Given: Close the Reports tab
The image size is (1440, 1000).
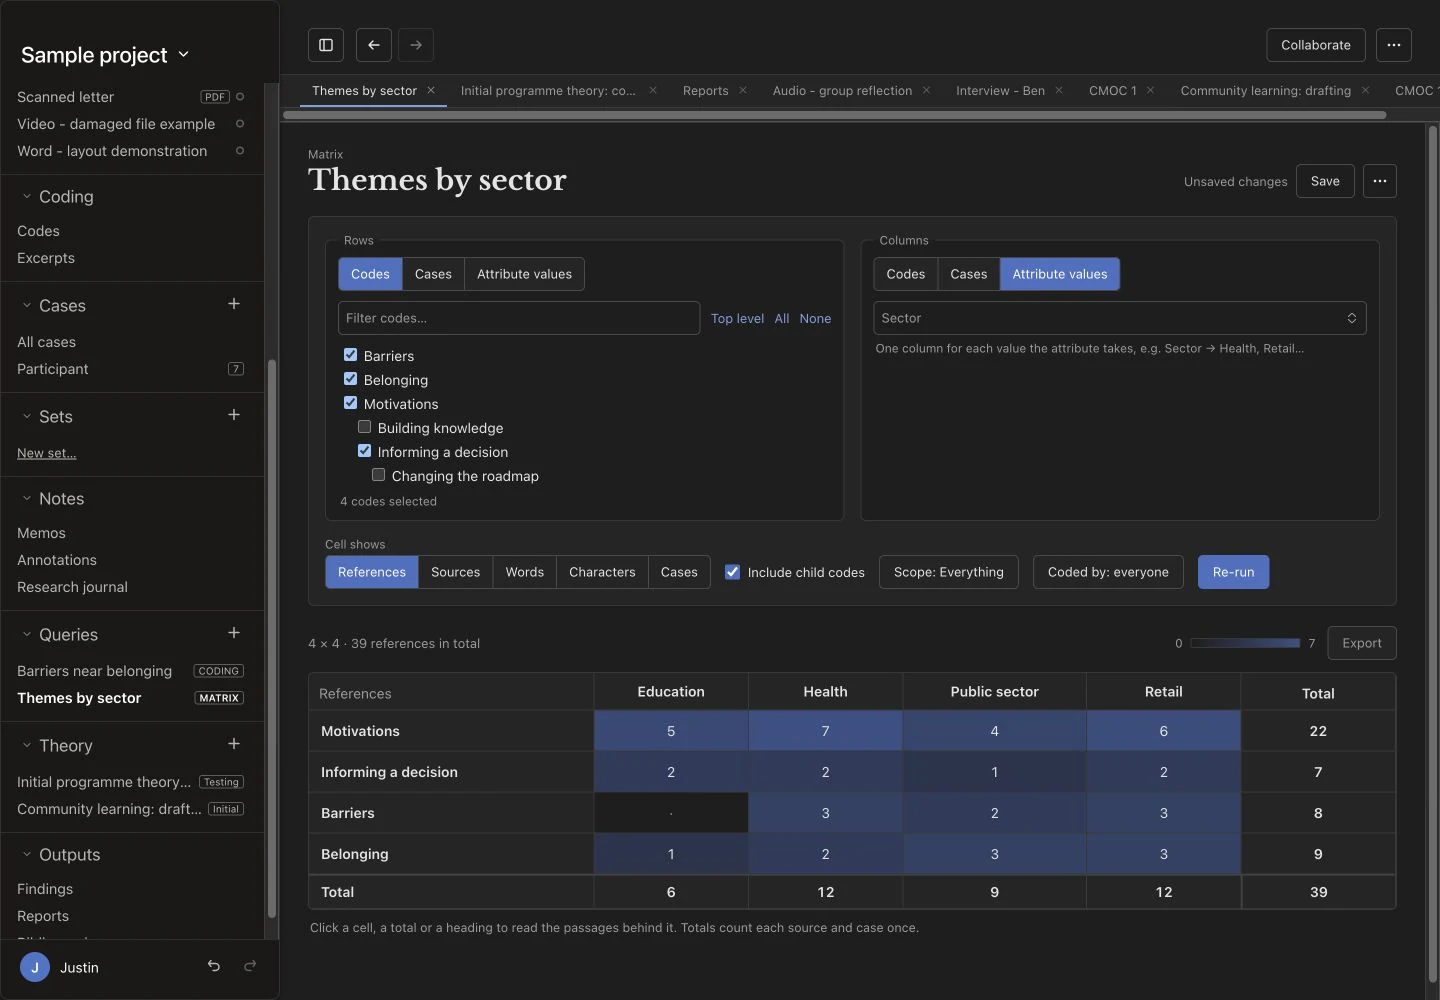Looking at the screenshot, I should point(743,90).
